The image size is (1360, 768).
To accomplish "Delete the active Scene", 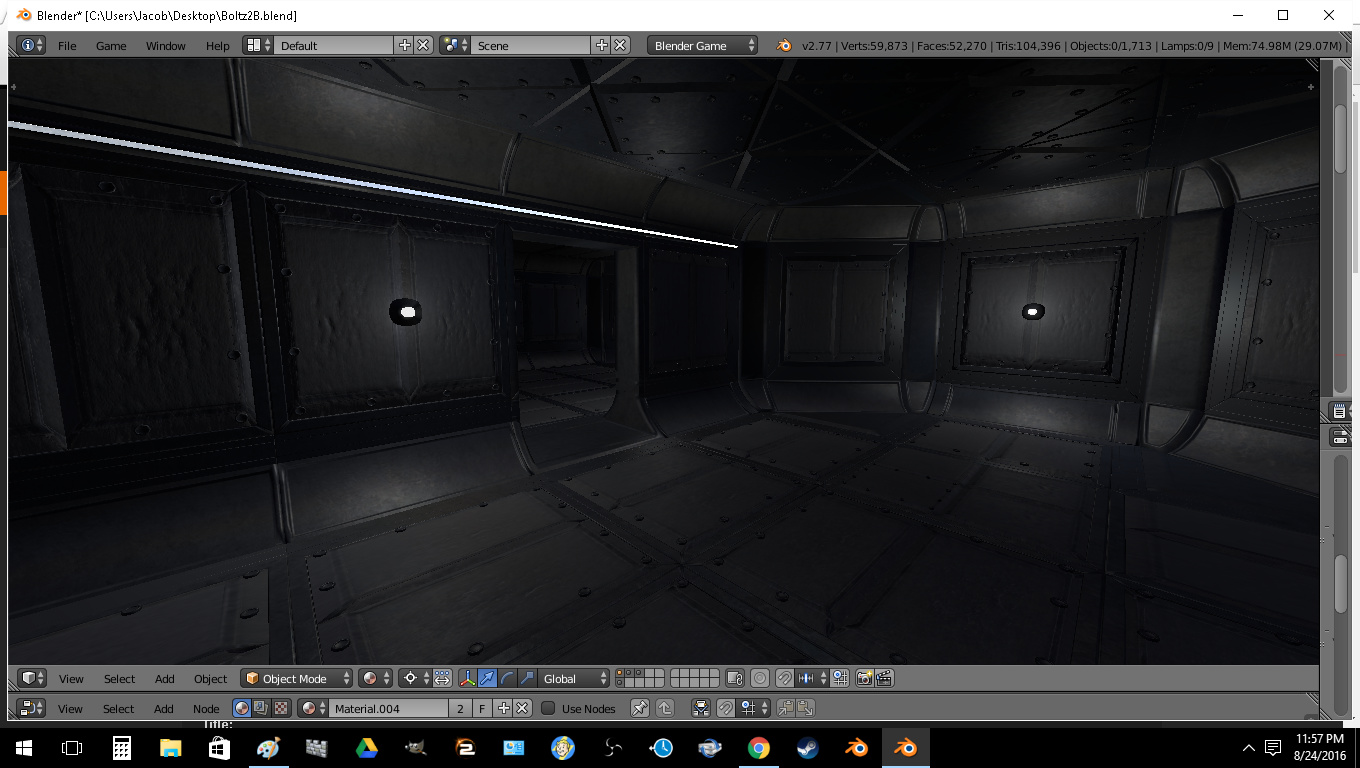I will pyautogui.click(x=621, y=45).
